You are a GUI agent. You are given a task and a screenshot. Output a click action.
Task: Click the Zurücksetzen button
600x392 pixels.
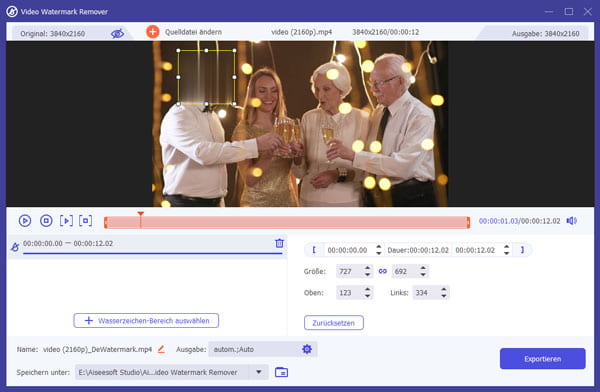[x=334, y=323]
